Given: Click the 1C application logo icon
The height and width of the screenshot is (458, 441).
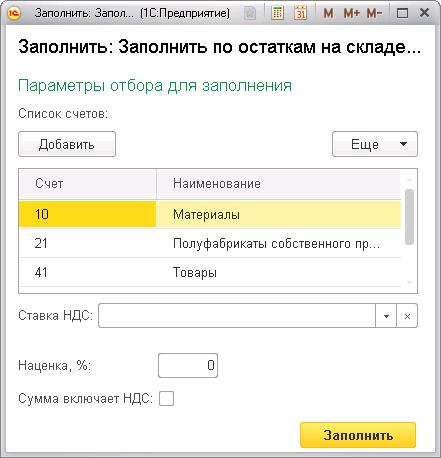Looking at the screenshot, I should pos(15,13).
